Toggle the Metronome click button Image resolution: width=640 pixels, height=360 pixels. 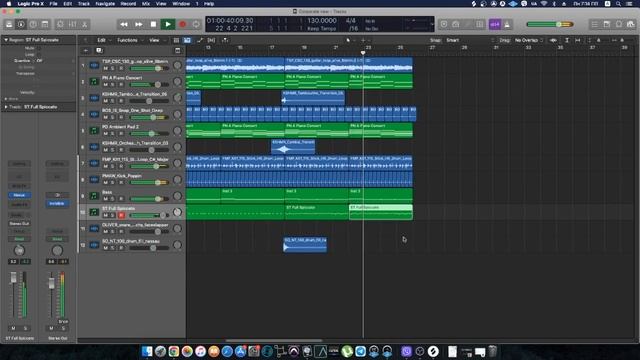point(507,24)
